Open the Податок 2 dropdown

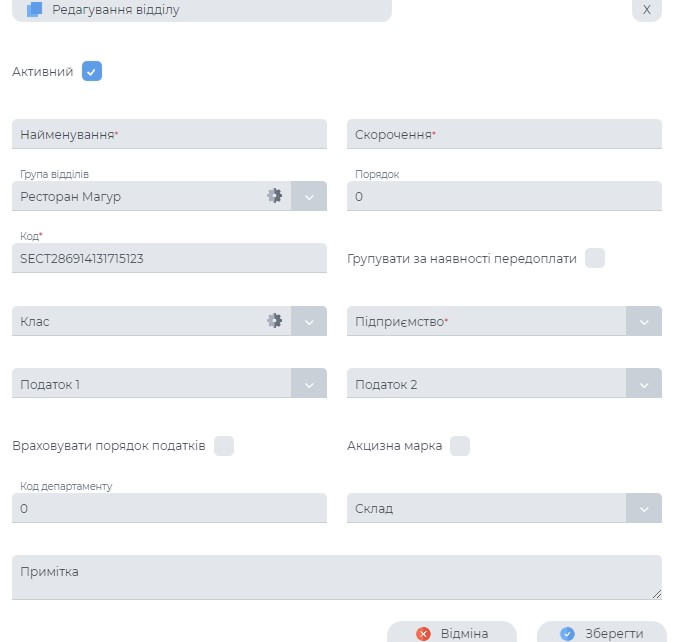coord(644,384)
